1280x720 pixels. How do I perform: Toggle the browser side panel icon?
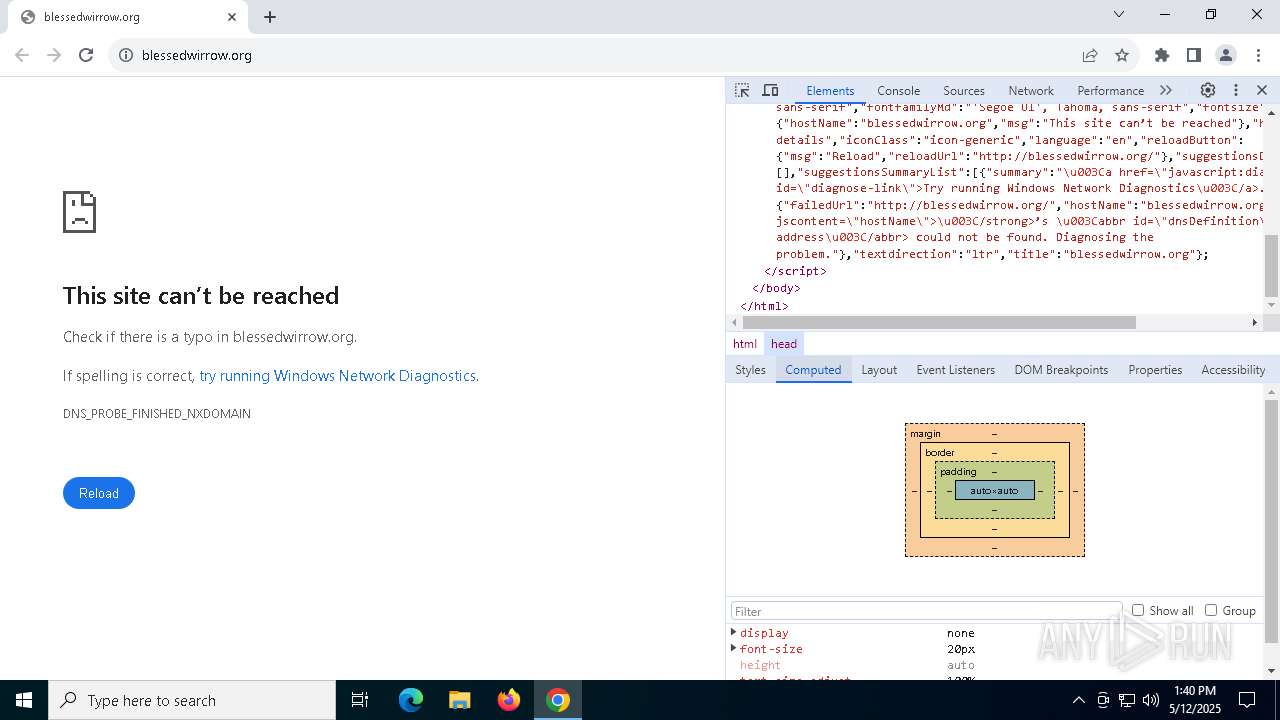[1194, 55]
